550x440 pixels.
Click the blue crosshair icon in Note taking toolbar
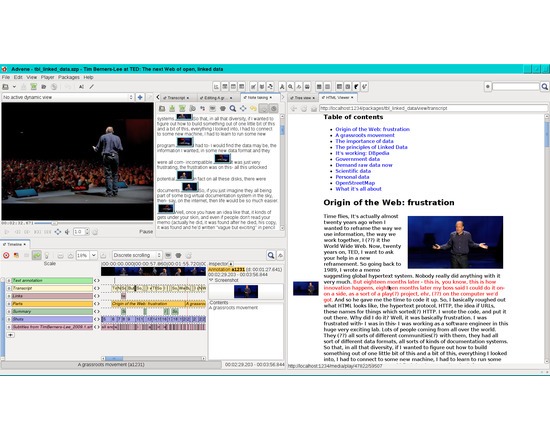point(243,108)
